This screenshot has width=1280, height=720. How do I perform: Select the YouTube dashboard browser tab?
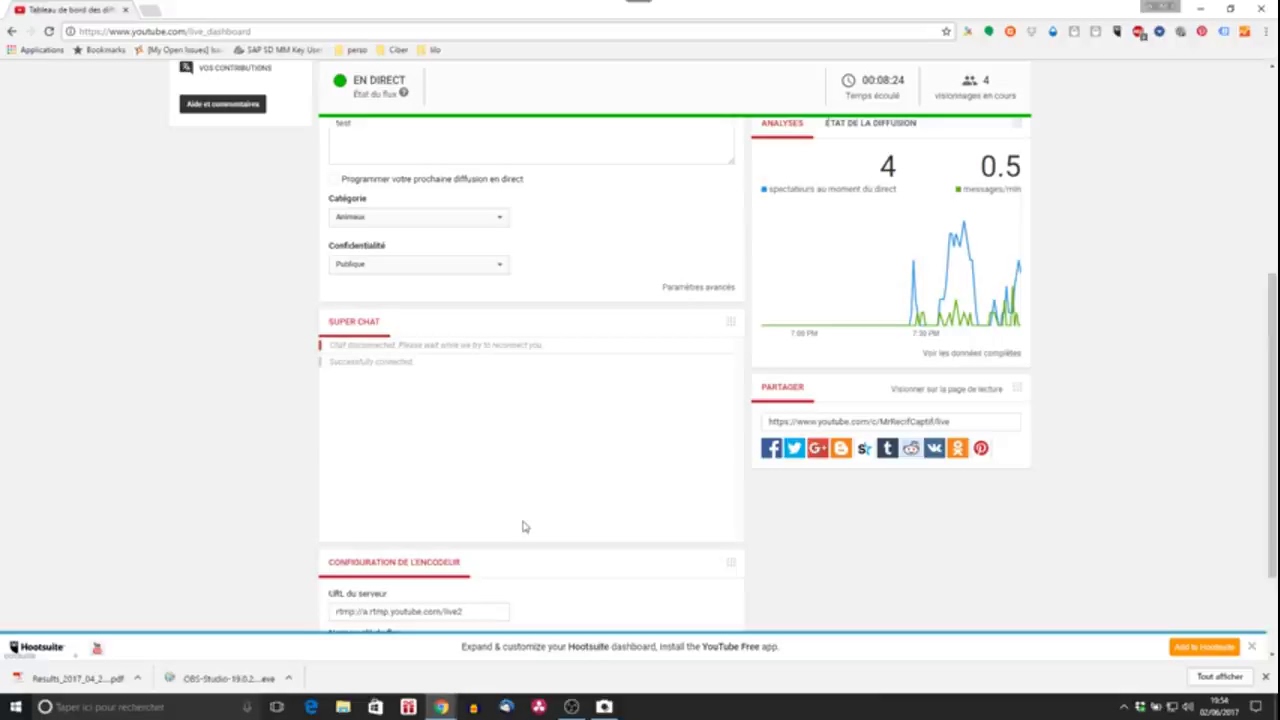[70, 10]
